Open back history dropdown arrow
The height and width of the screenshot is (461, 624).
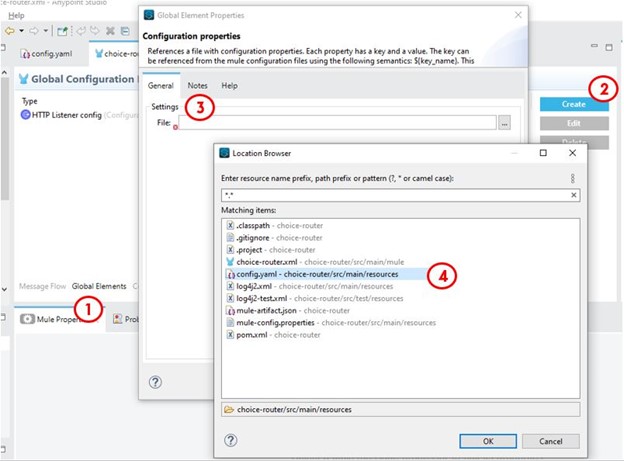click(21, 32)
